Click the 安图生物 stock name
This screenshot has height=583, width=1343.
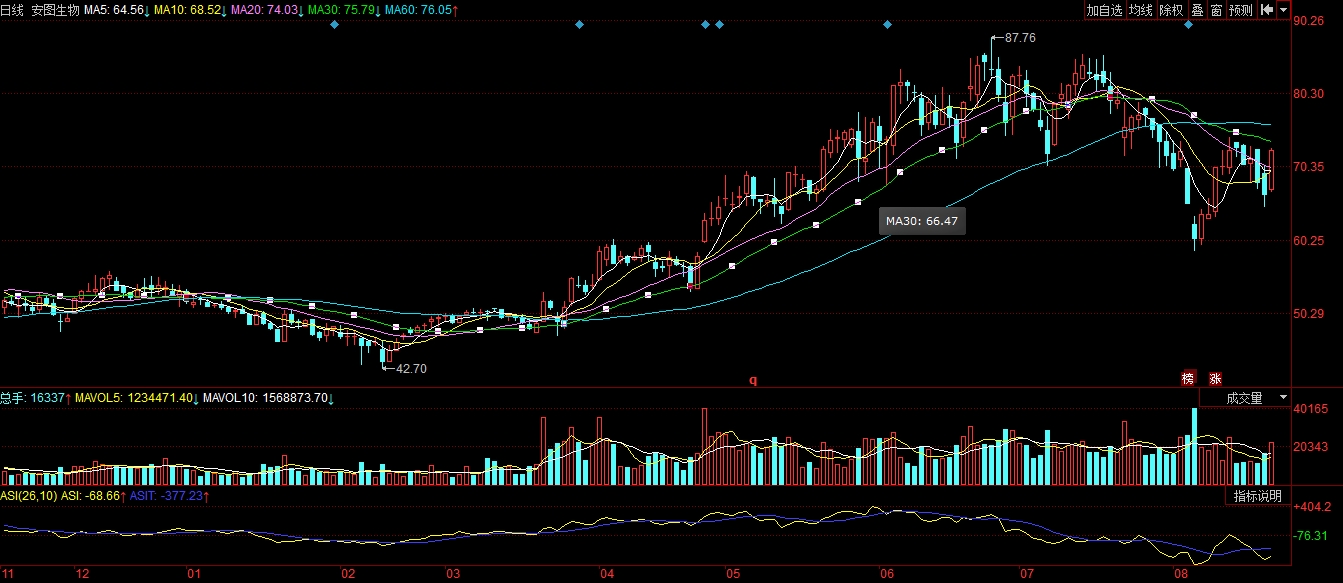coord(55,10)
